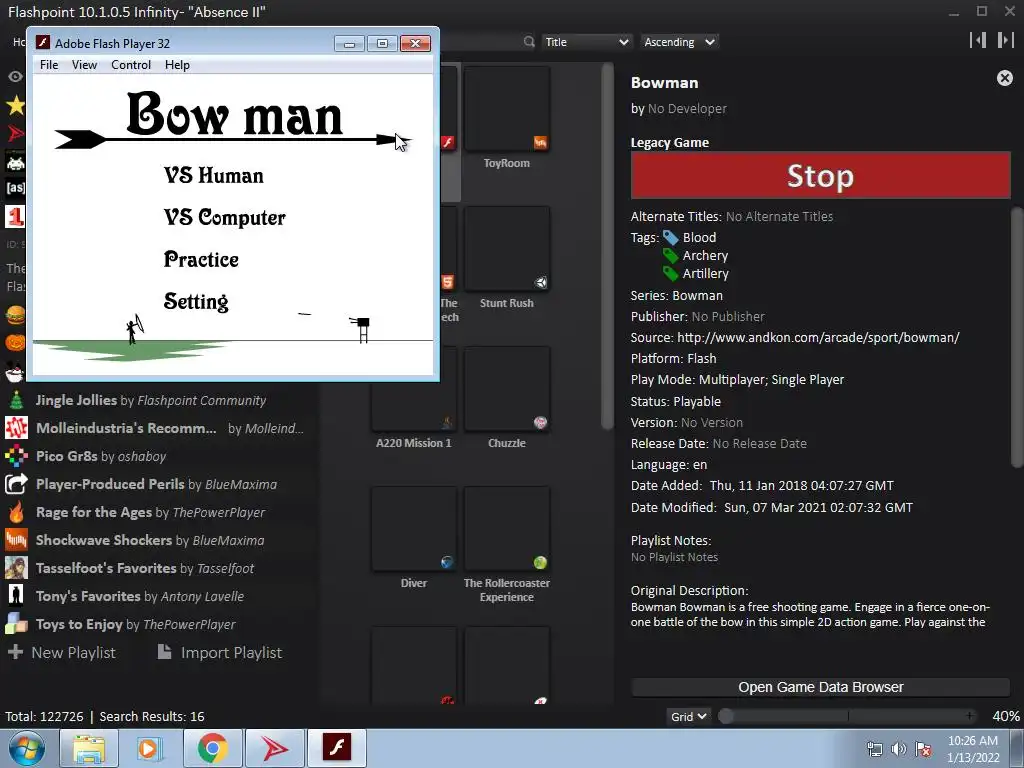This screenshot has width=1024, height=768.
Task: Click the blue Blood tag icon
Action: pos(671,238)
